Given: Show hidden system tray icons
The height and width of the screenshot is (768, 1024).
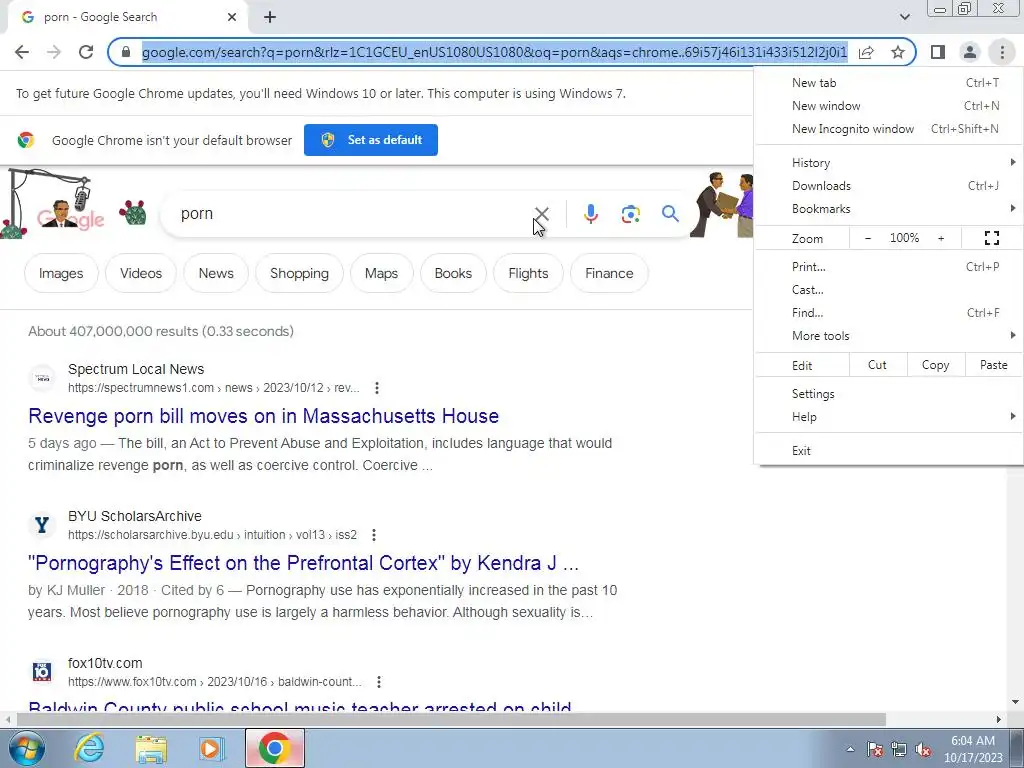Looking at the screenshot, I should [850, 749].
